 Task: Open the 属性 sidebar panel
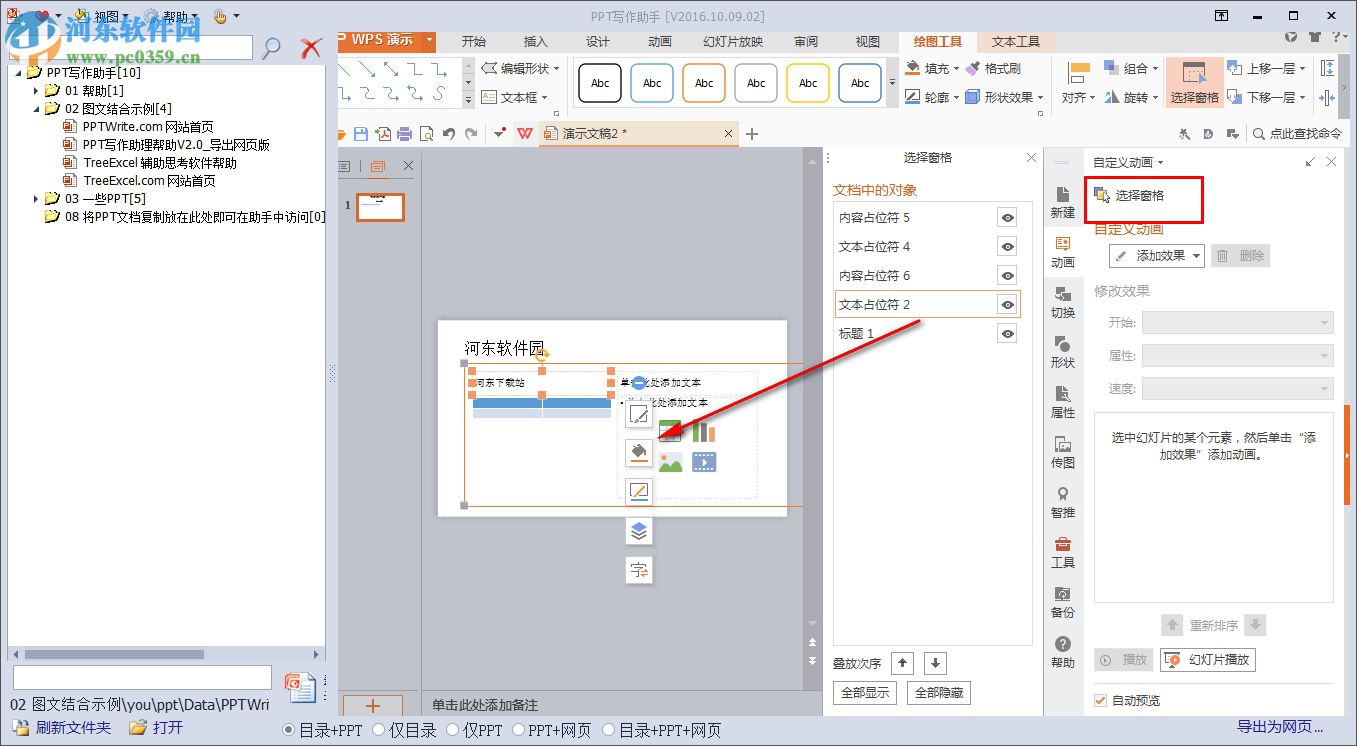pos(1063,402)
